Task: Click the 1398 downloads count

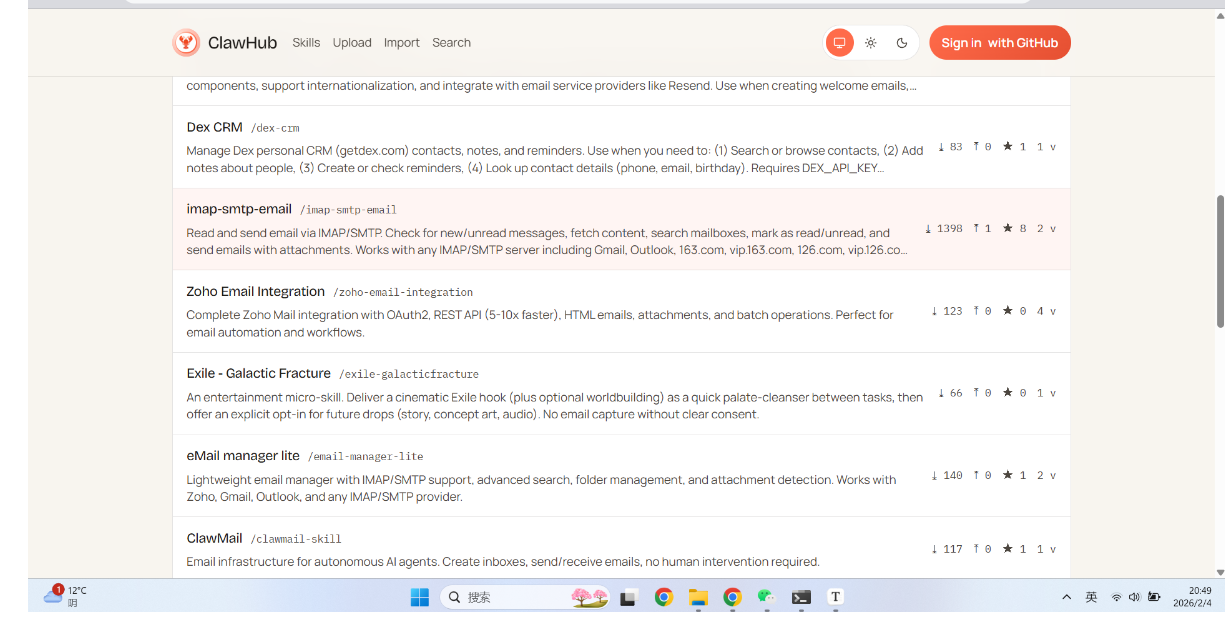Action: (950, 229)
